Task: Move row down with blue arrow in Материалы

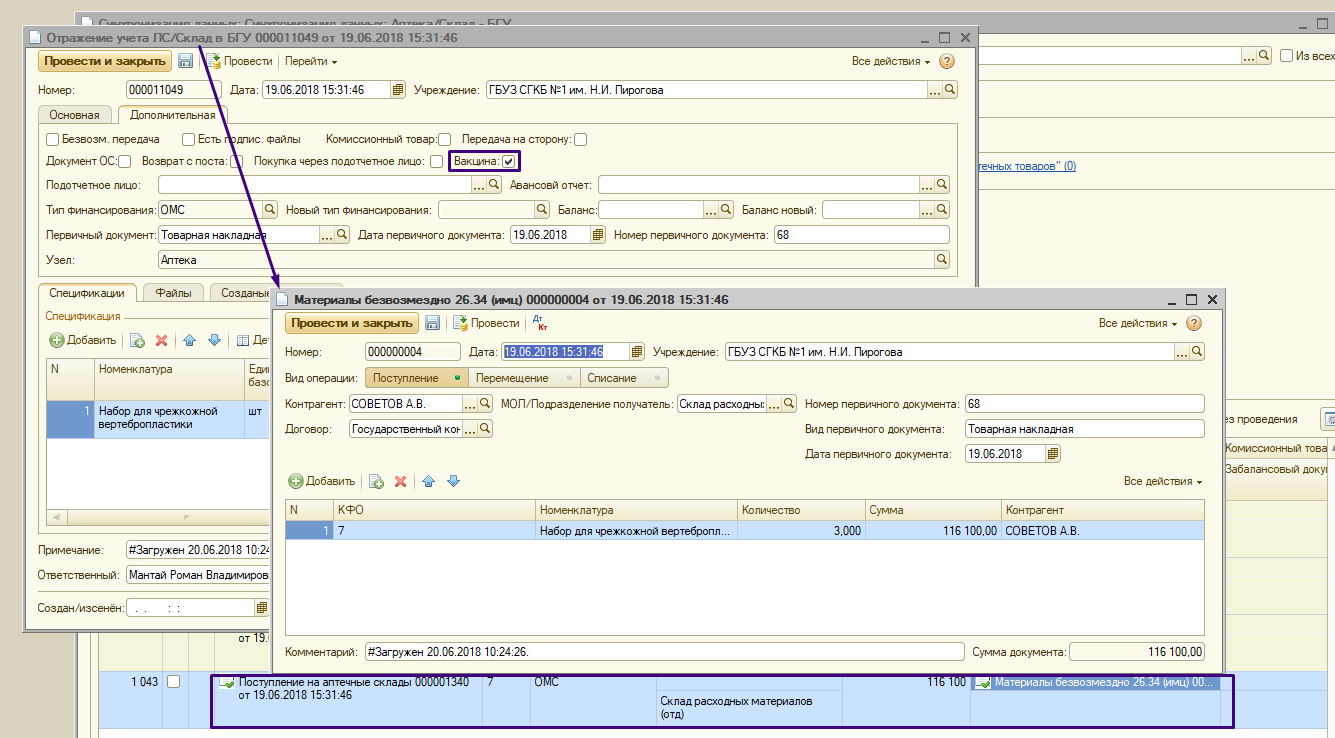Action: (453, 481)
